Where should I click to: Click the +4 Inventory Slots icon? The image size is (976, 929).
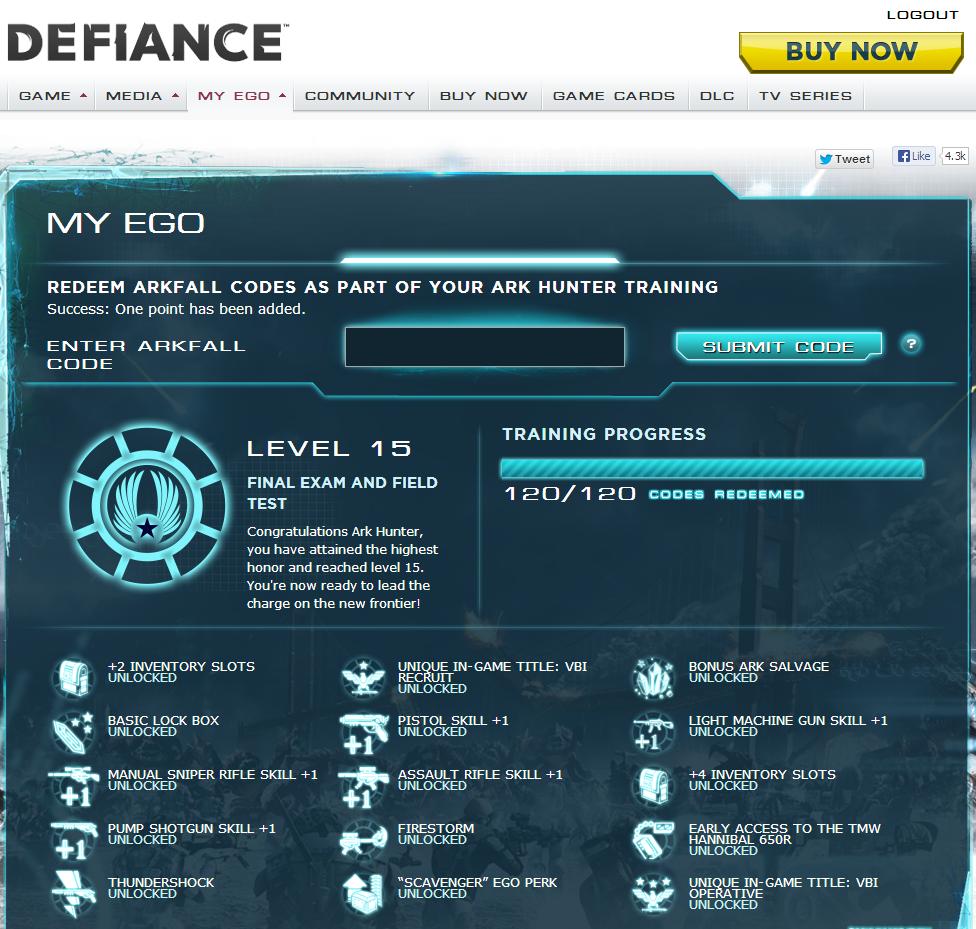pyautogui.click(x=654, y=786)
